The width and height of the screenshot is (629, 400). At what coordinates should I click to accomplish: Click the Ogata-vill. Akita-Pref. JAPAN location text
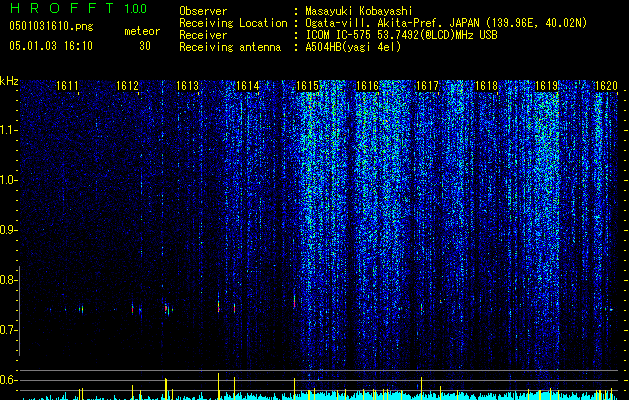446,23
